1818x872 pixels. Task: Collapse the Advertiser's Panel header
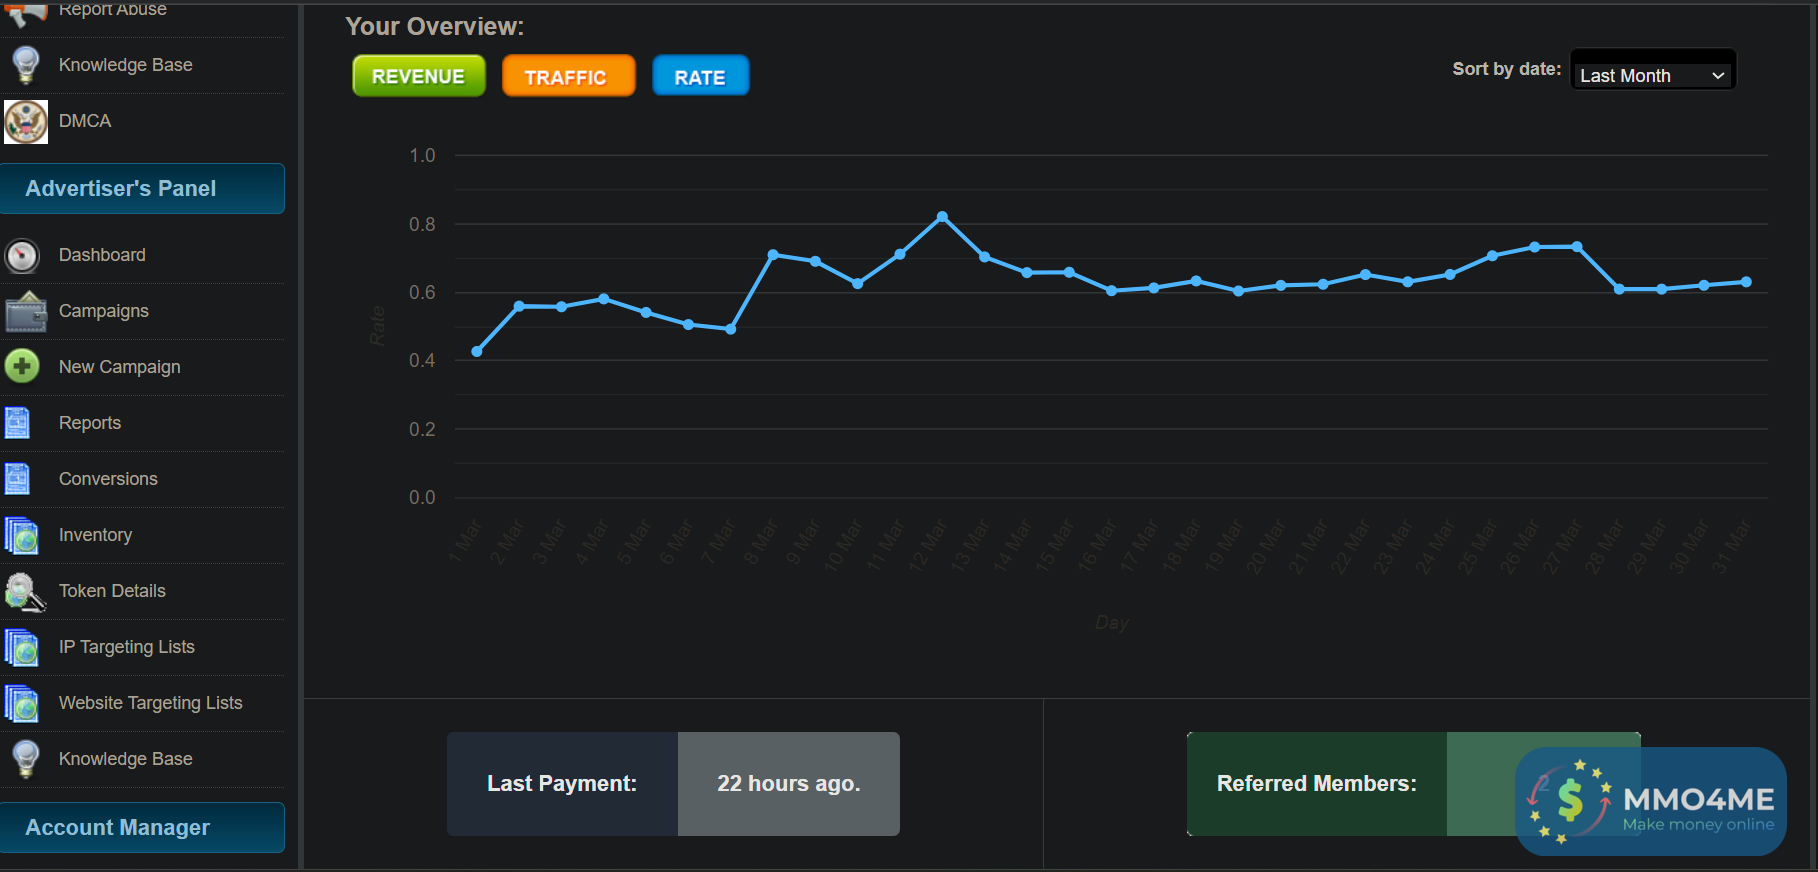click(142, 188)
